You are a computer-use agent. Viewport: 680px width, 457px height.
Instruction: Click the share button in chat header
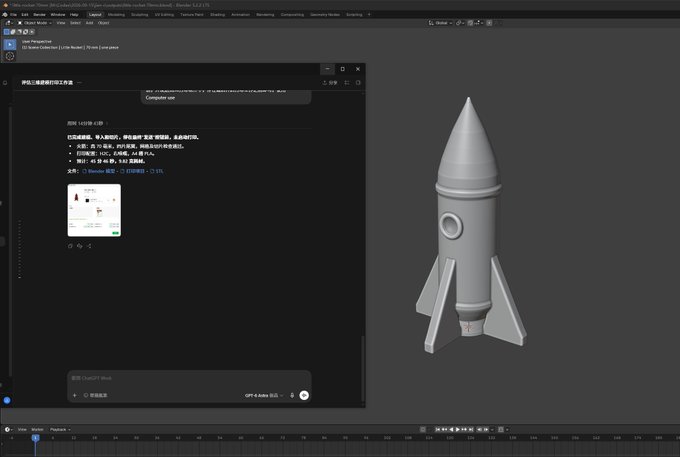[330, 82]
